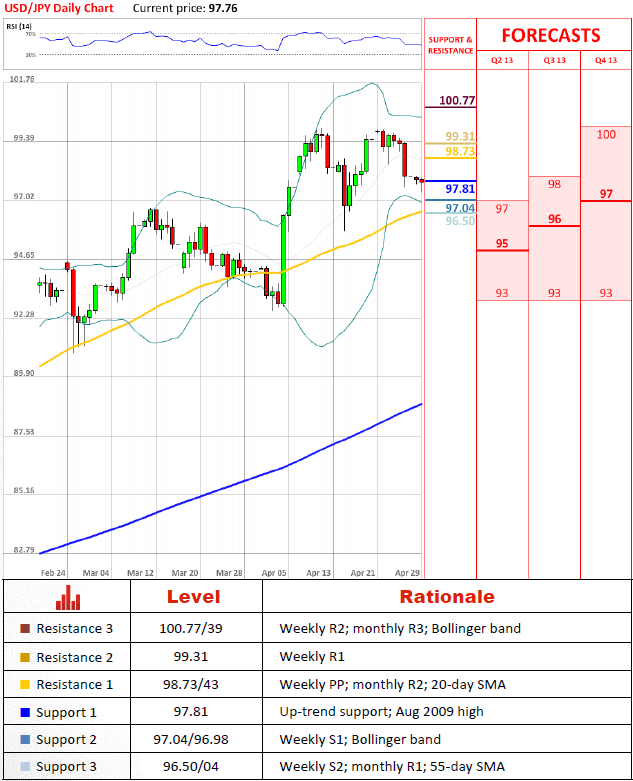Click the Q3 13 forecast high value 98
The image size is (633, 781).
[x=554, y=184]
